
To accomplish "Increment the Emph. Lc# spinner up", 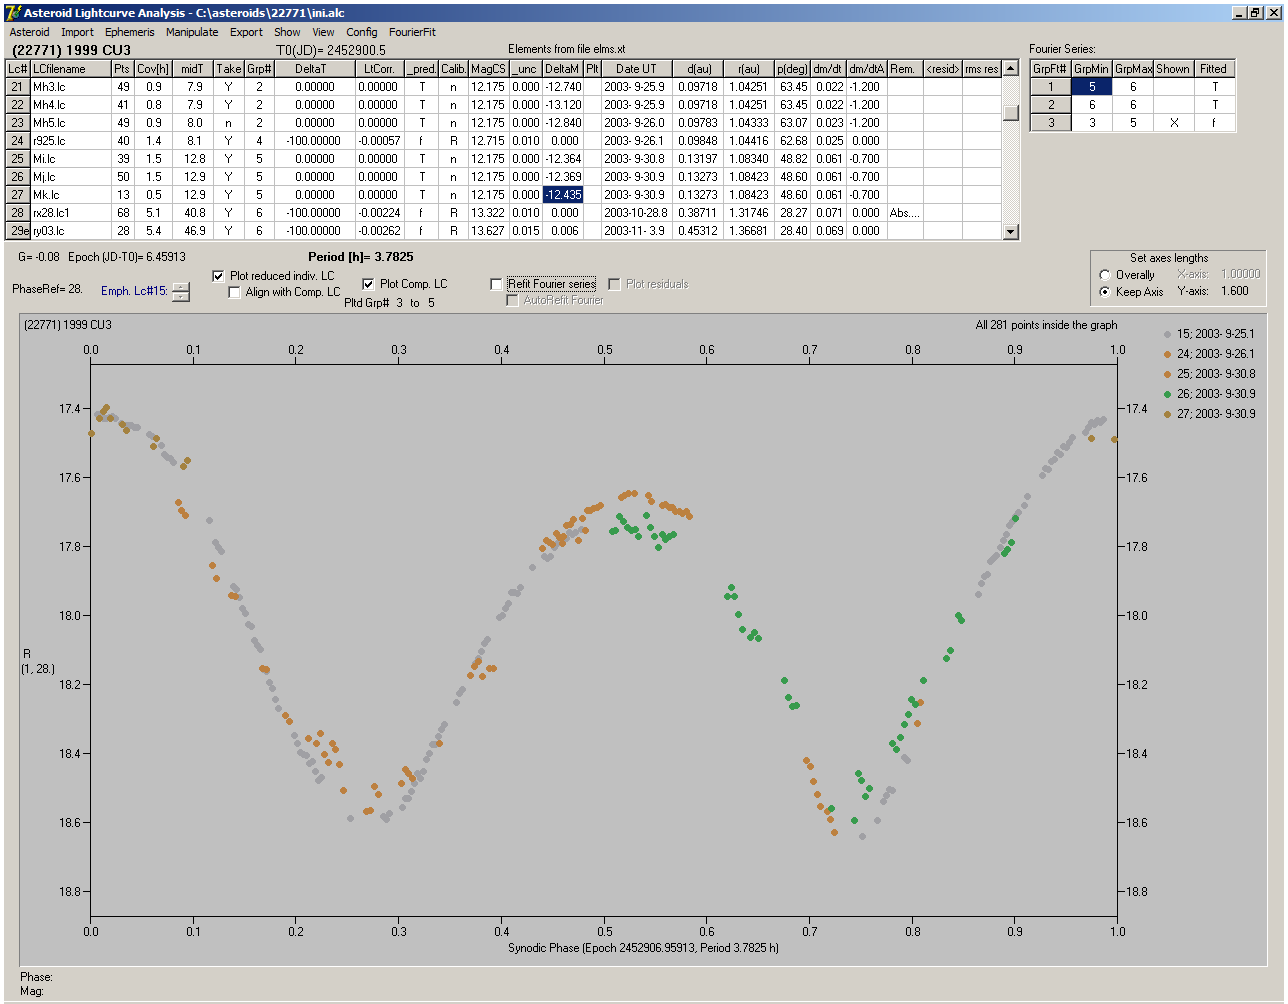I will 180,287.
